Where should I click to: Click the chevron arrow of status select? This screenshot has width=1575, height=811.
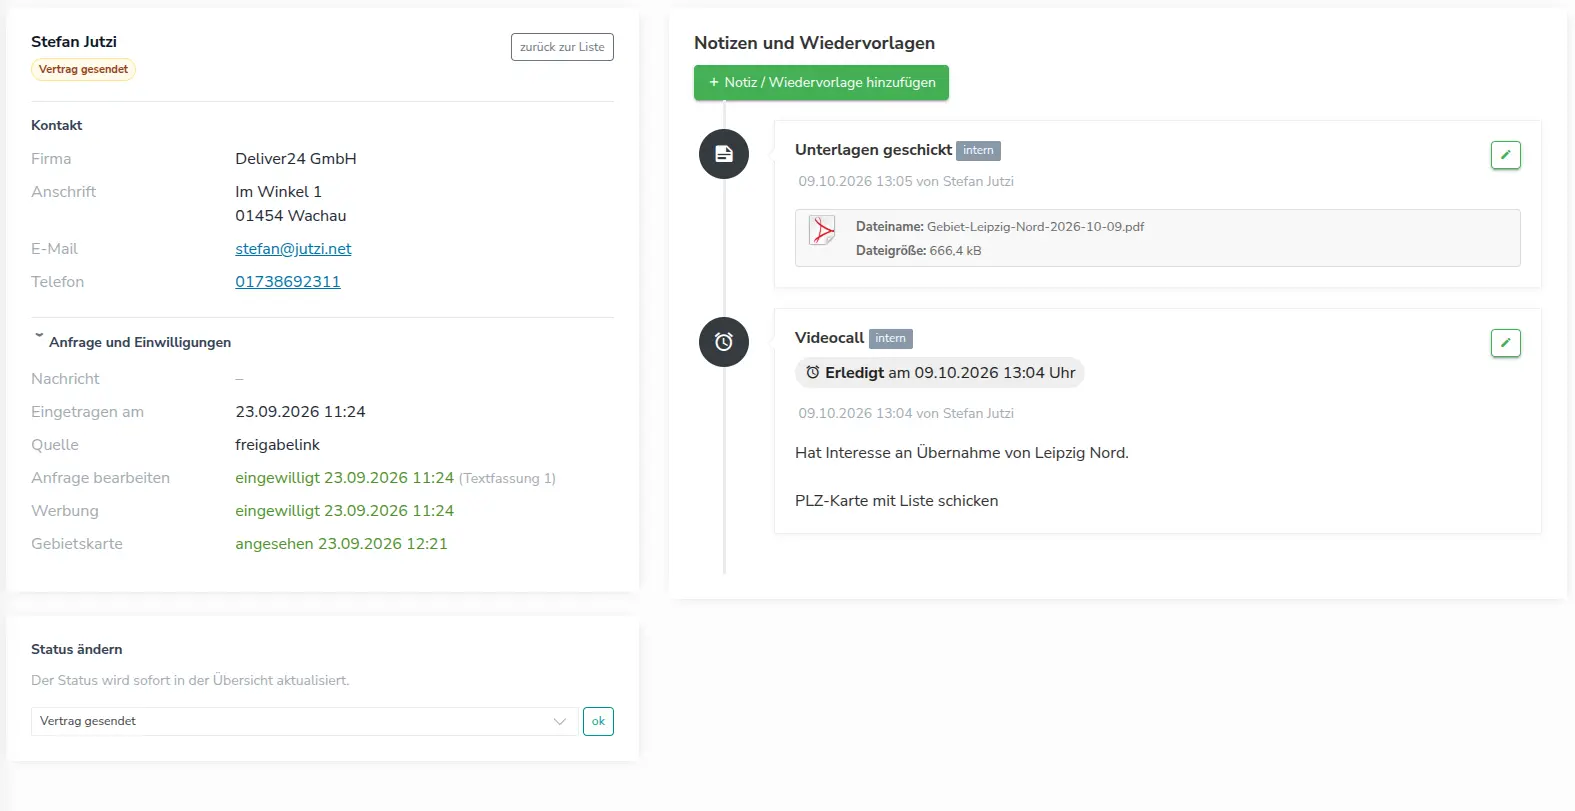(x=560, y=721)
